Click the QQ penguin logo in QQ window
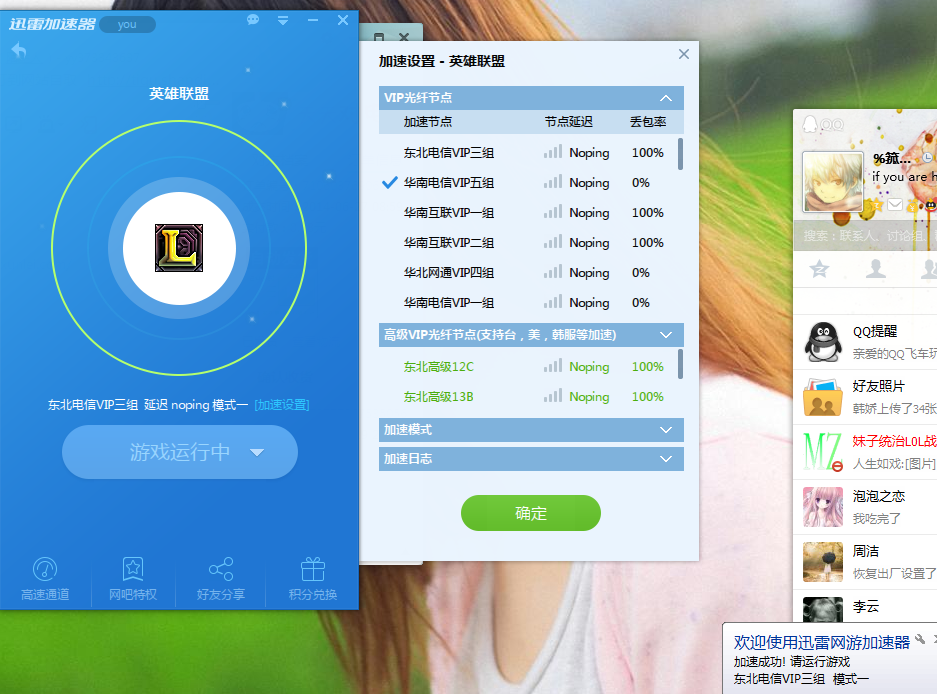Screen dimensions: 937x694 tap(810, 124)
